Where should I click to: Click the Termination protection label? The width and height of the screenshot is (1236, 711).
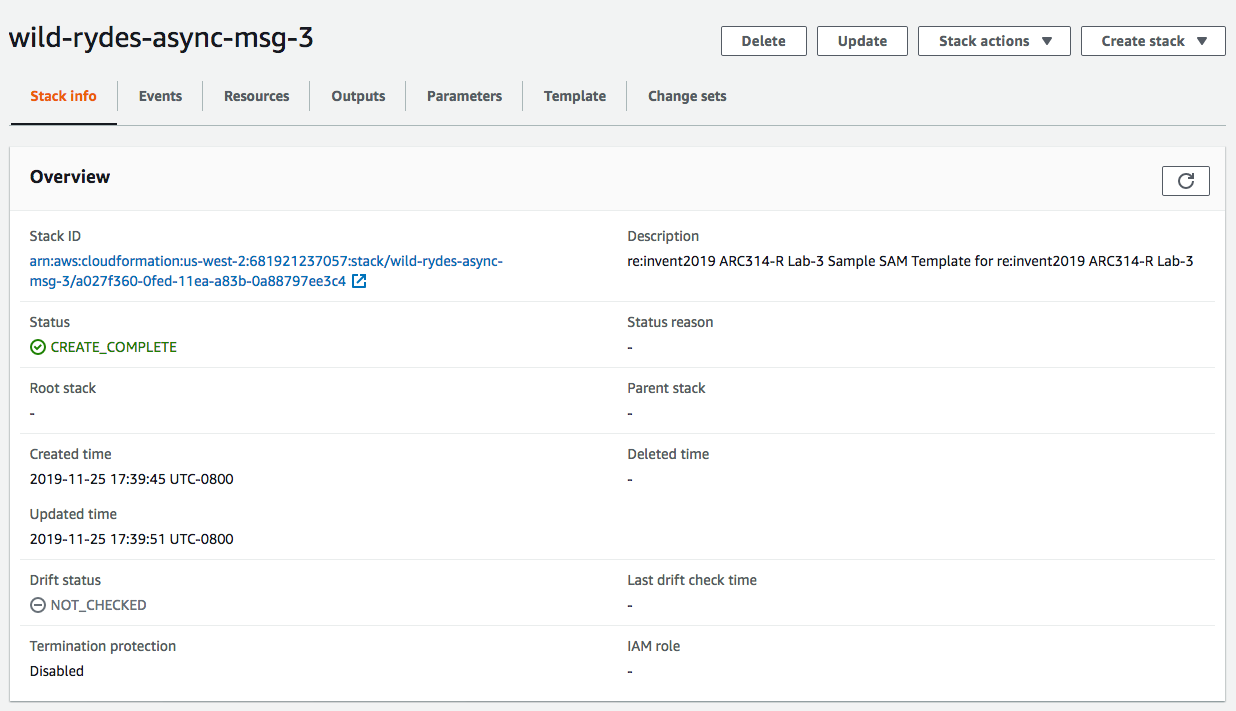click(x=103, y=646)
